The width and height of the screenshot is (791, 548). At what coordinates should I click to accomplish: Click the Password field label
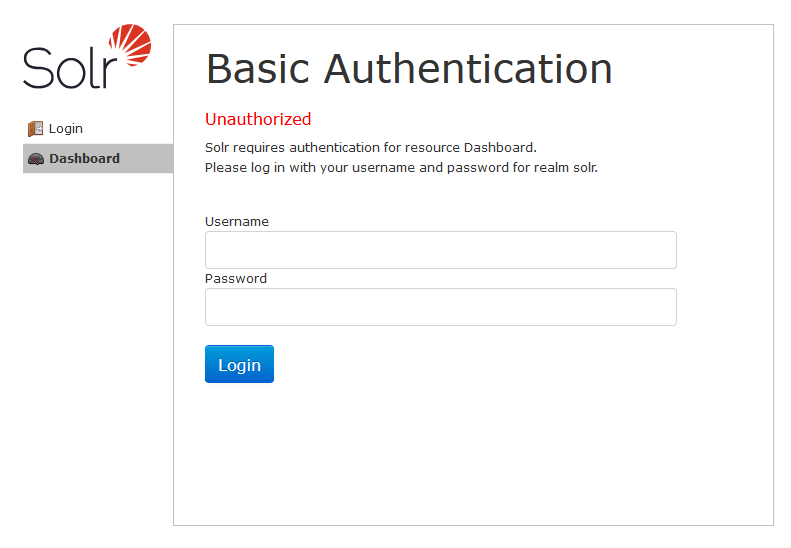click(236, 279)
